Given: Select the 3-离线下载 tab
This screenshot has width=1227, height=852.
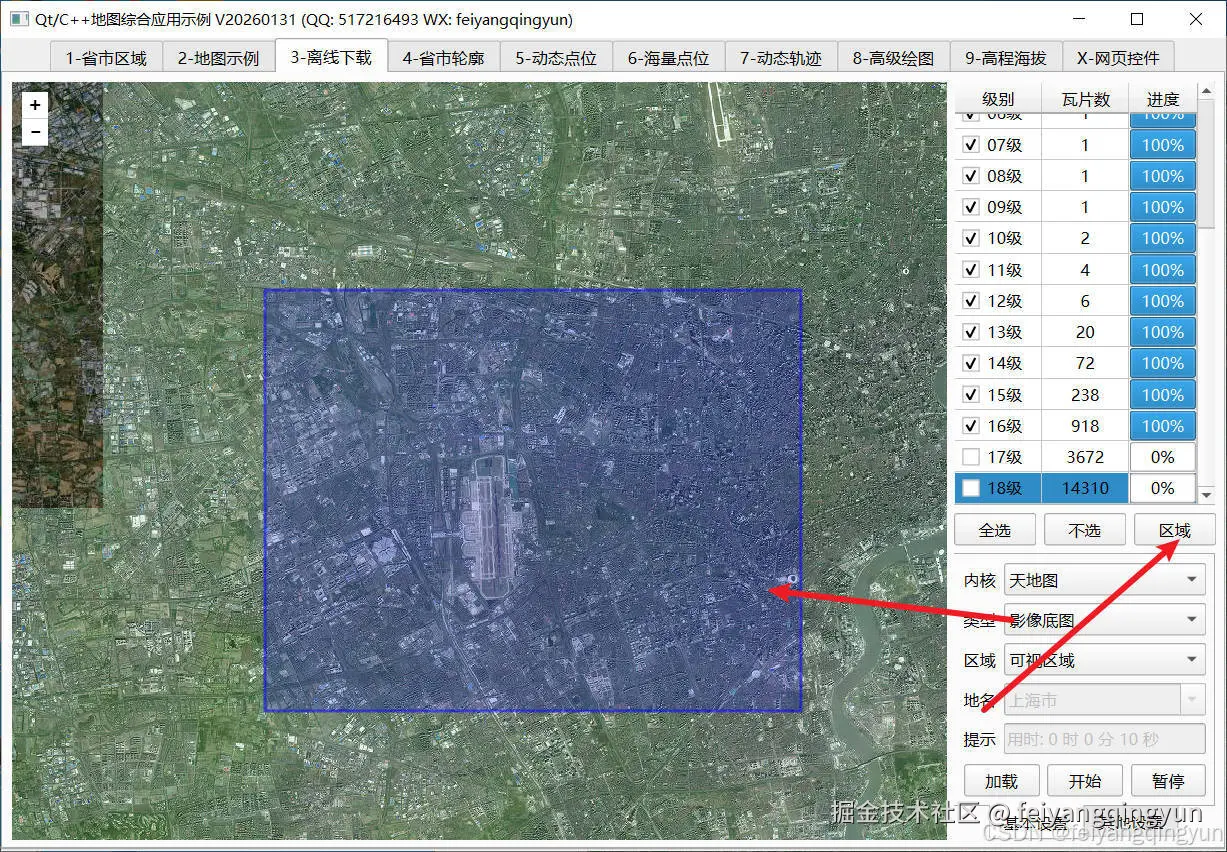Looking at the screenshot, I should pos(331,56).
